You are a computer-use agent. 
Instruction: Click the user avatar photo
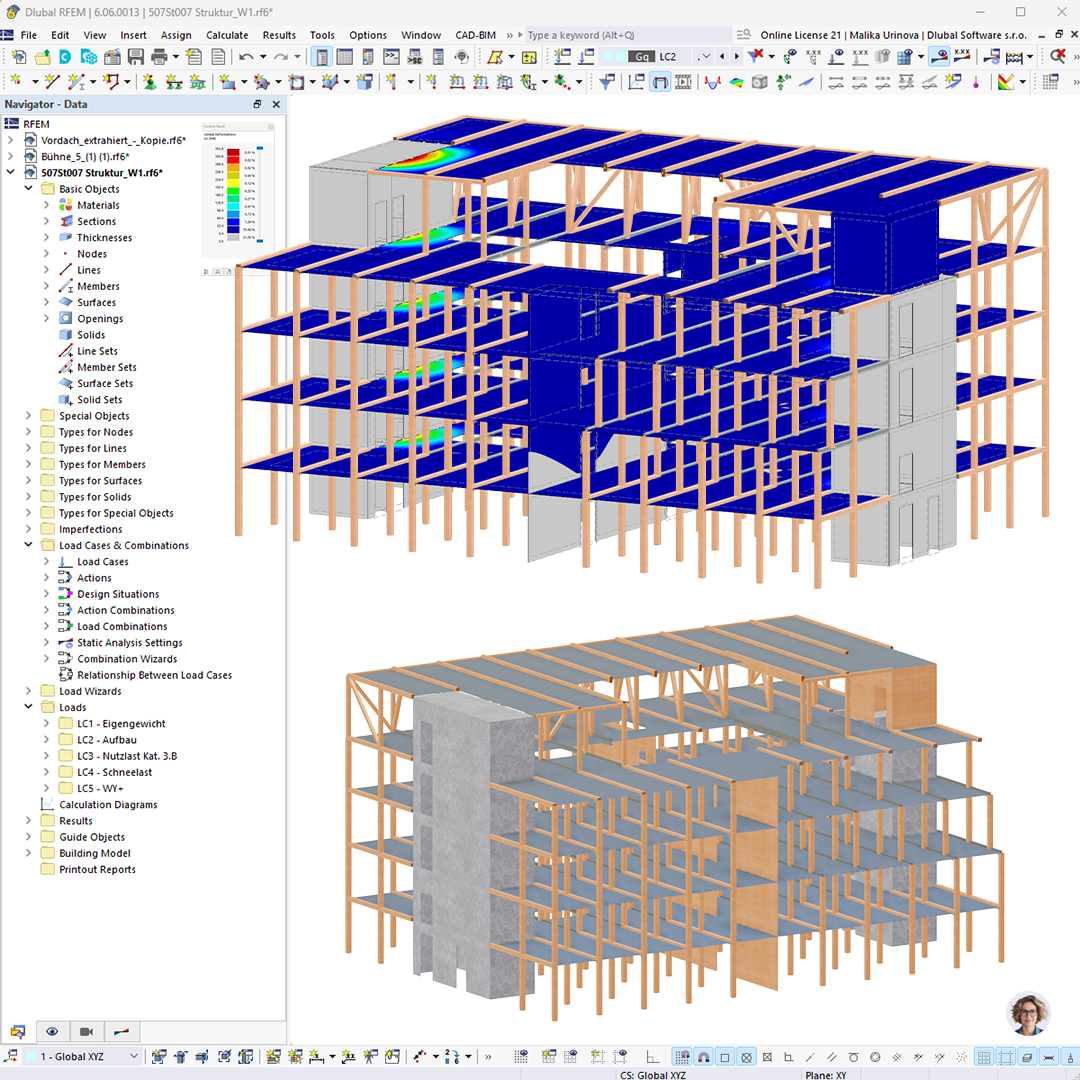pos(1029,1013)
